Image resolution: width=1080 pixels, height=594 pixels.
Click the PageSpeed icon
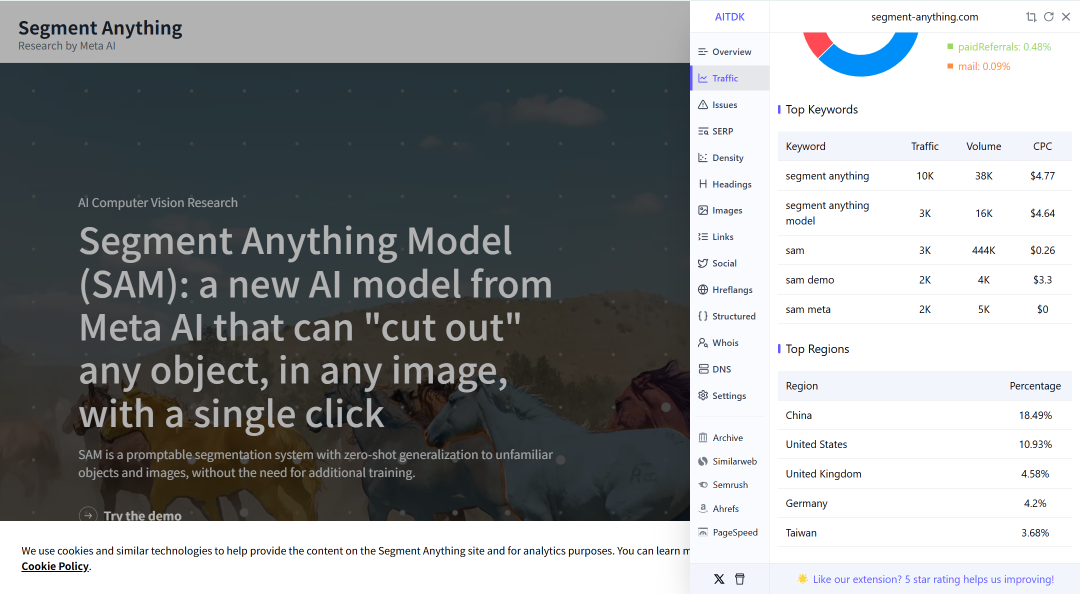click(703, 532)
